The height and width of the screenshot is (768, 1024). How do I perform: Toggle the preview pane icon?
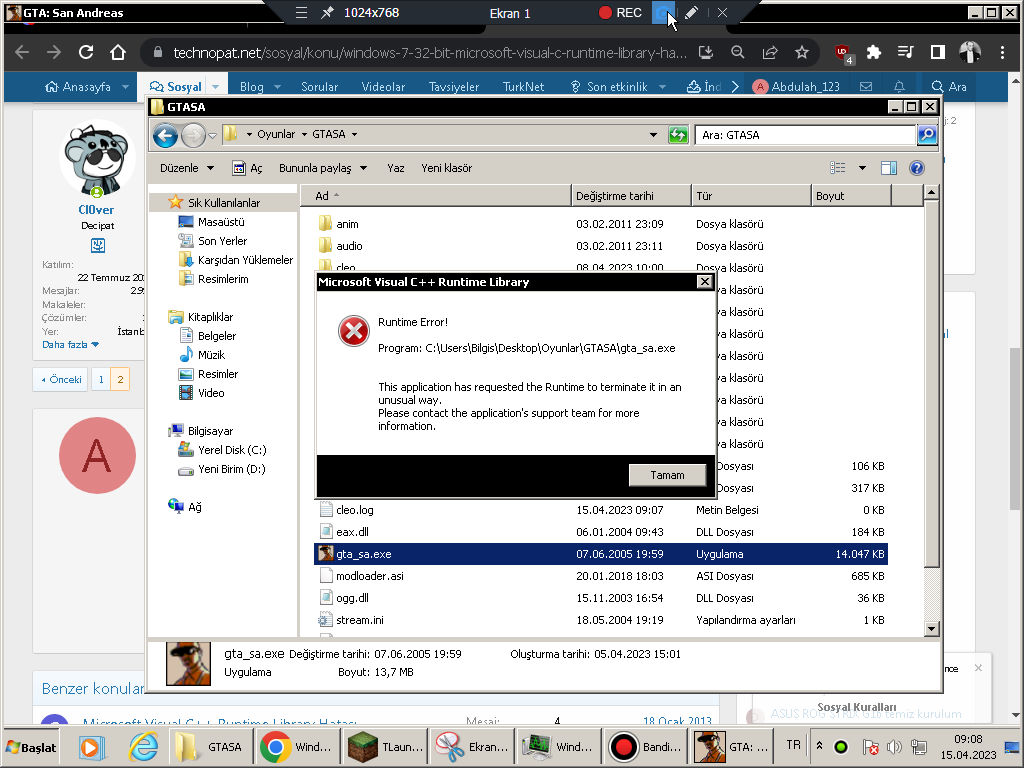pos(888,168)
